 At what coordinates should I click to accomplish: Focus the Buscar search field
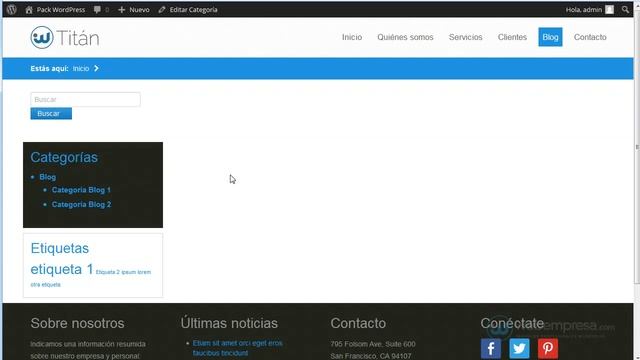(x=85, y=100)
